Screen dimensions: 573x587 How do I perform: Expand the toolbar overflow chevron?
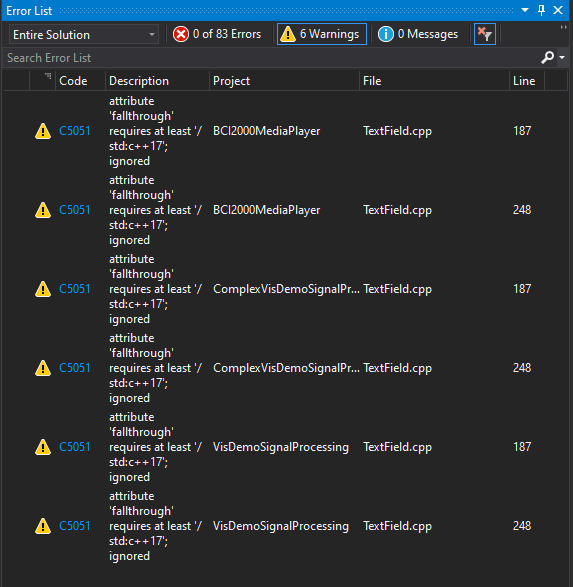563,28
